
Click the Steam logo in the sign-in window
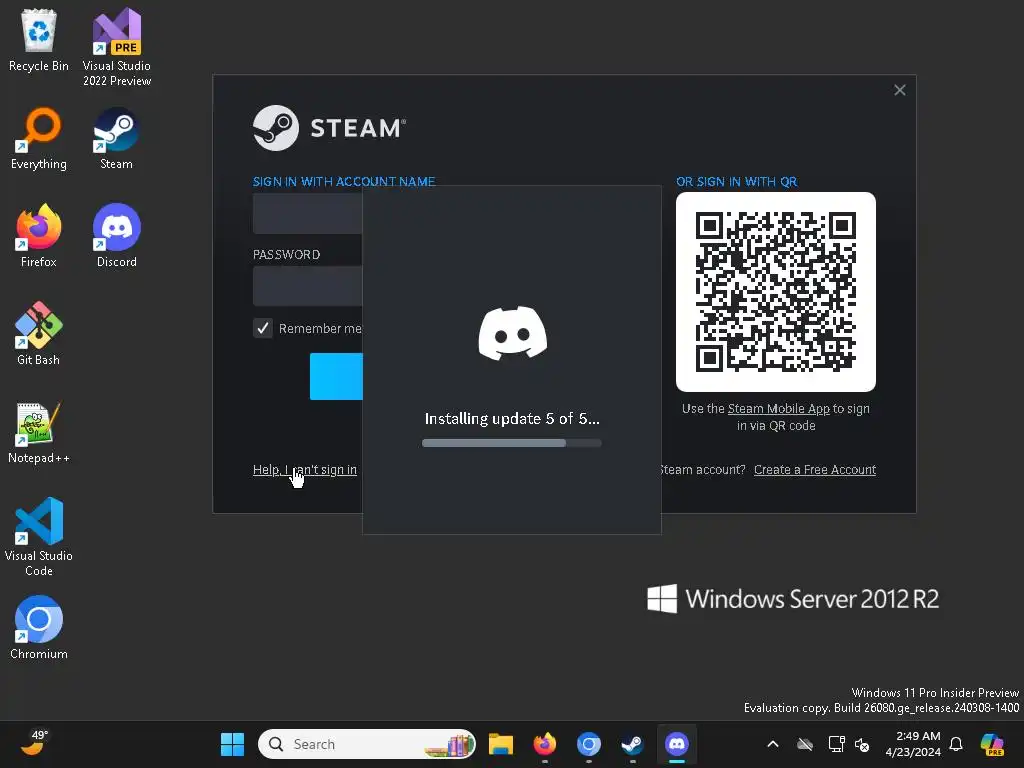(329, 128)
